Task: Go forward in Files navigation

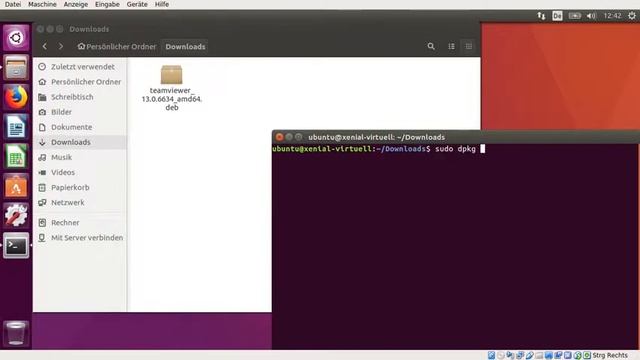Action: [x=61, y=47]
